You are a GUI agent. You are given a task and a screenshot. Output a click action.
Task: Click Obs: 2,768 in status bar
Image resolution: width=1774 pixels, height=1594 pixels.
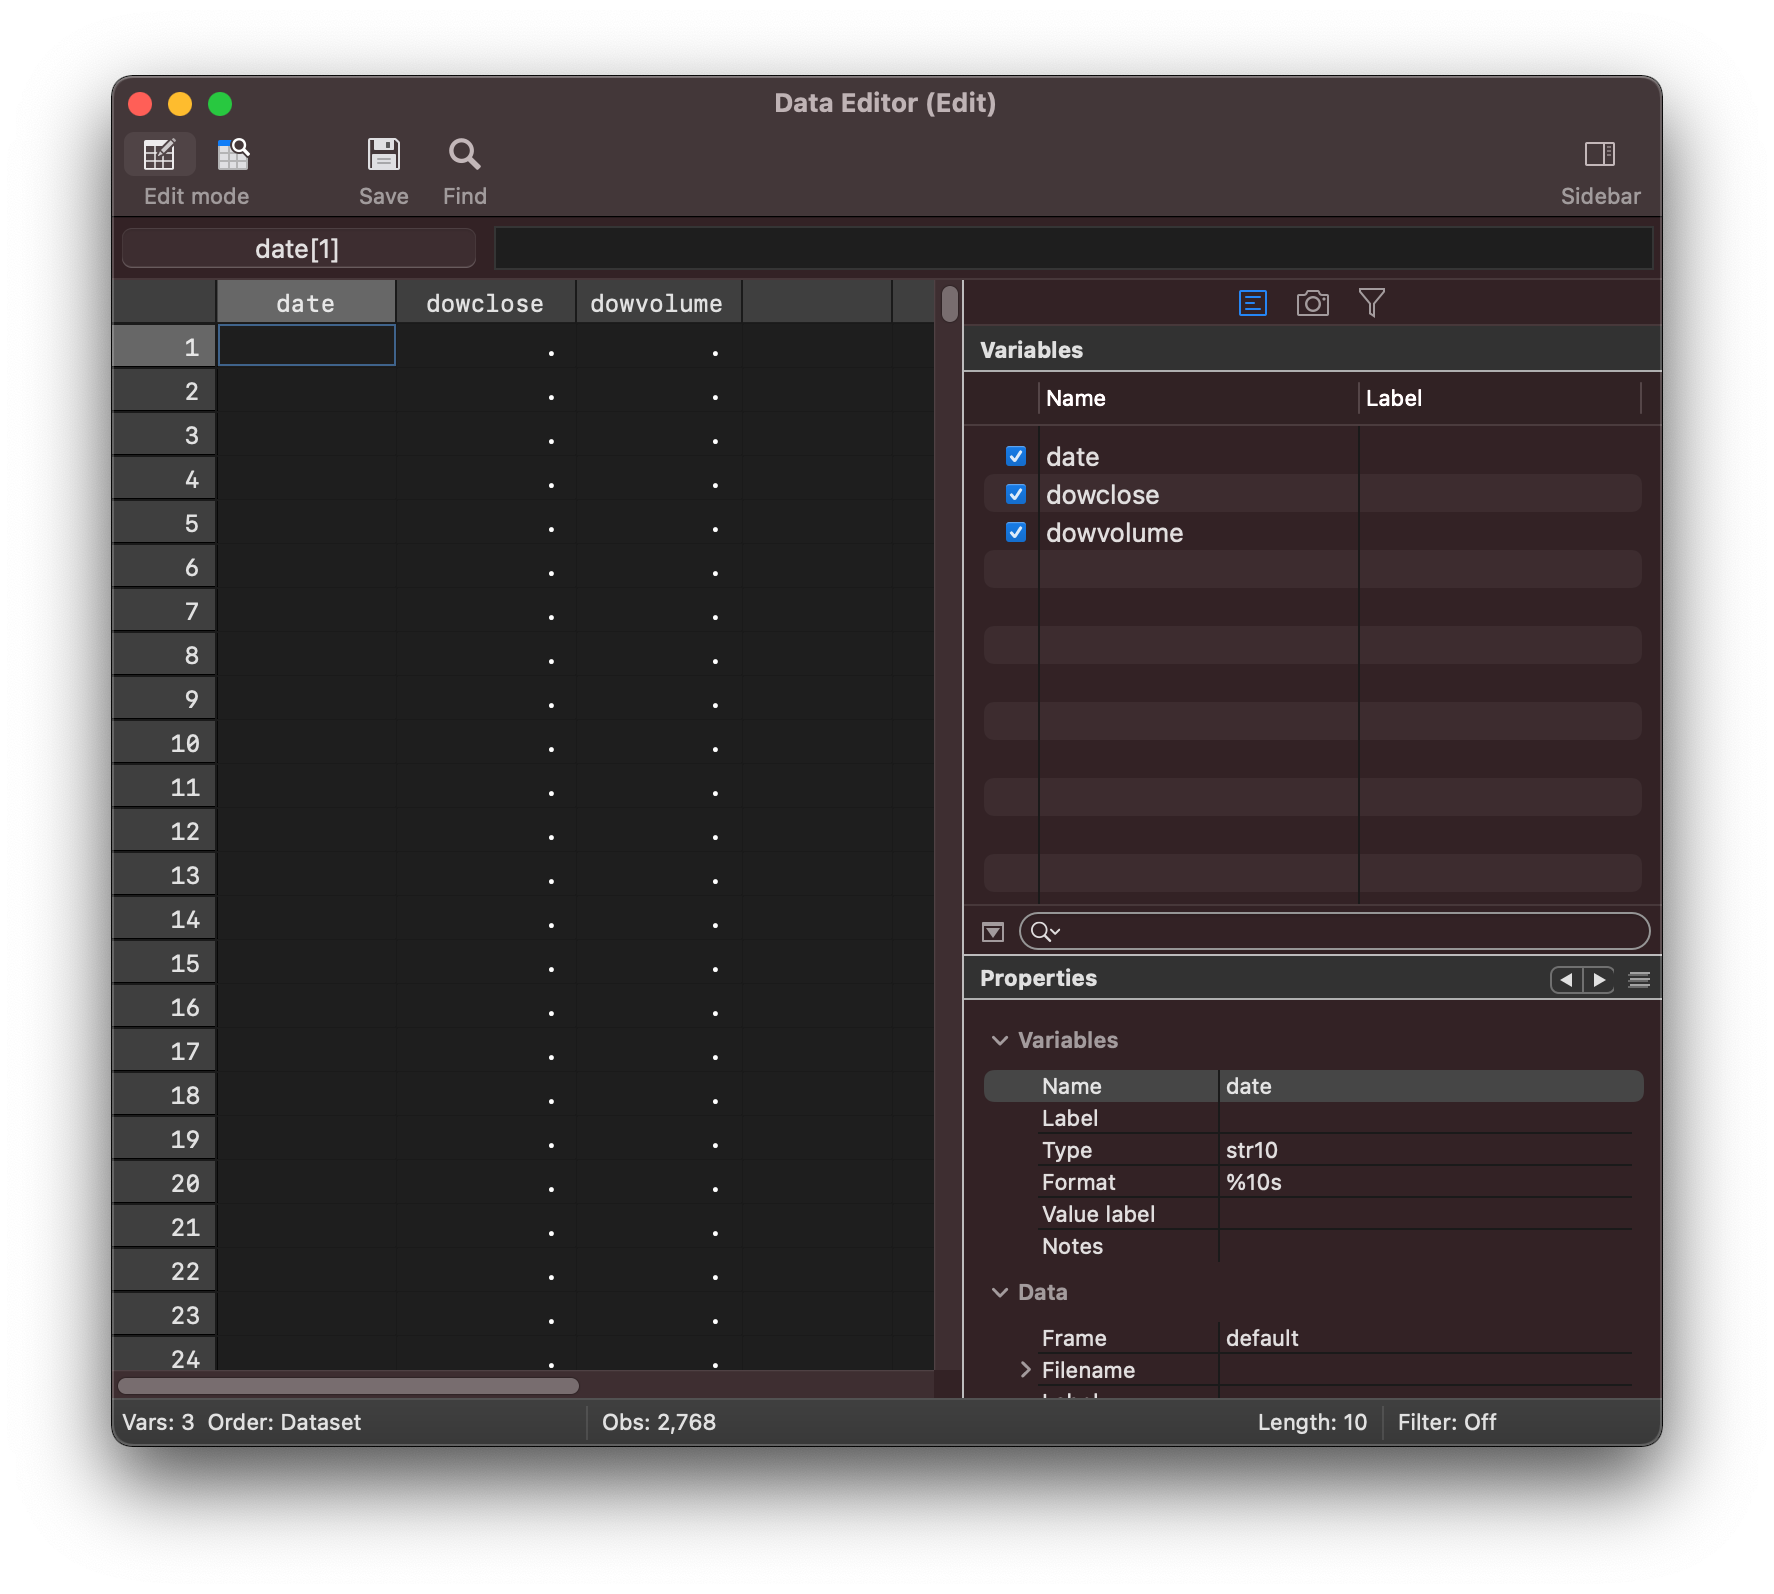click(659, 1422)
